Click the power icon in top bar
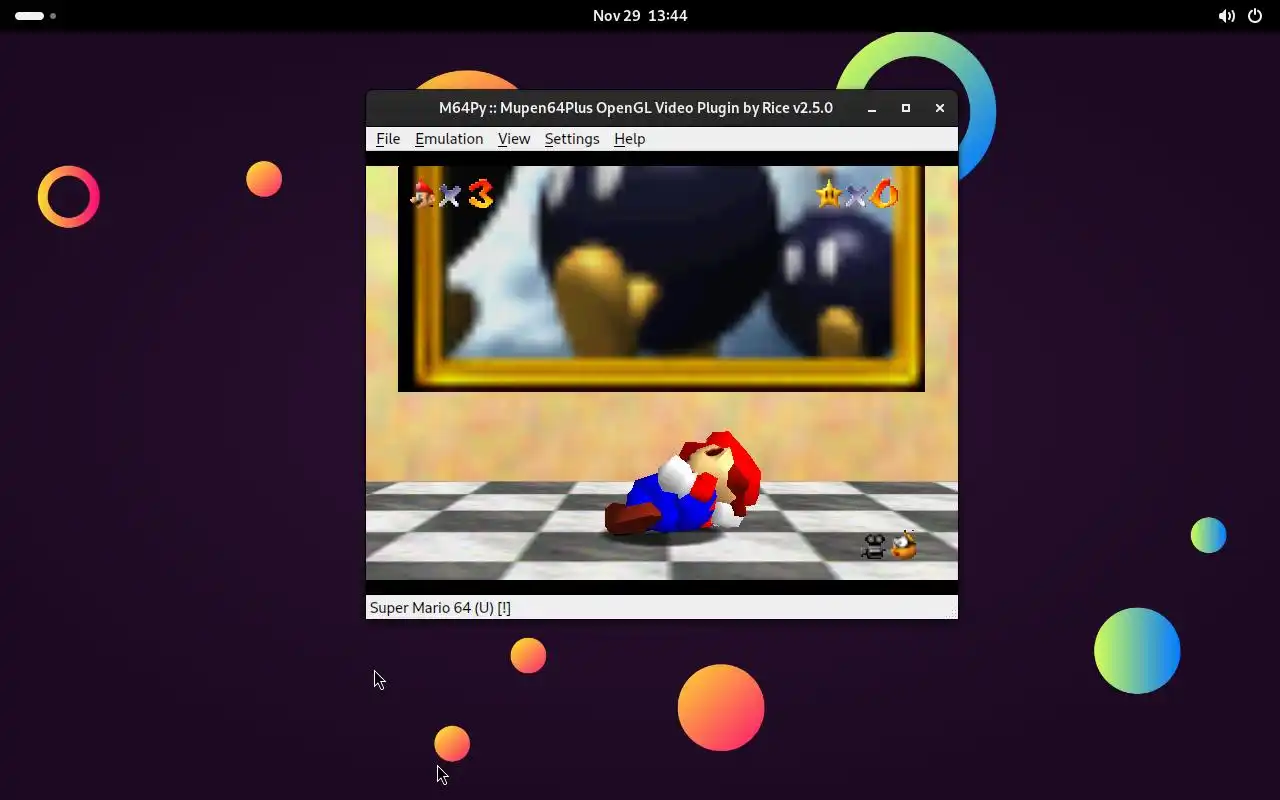Screen dimensions: 1280x800 click(x=1255, y=16)
